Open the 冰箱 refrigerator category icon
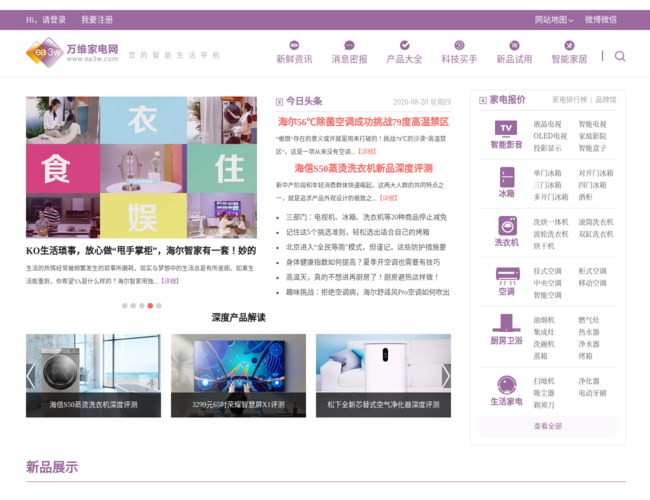The width and height of the screenshot is (650, 500). (507, 177)
